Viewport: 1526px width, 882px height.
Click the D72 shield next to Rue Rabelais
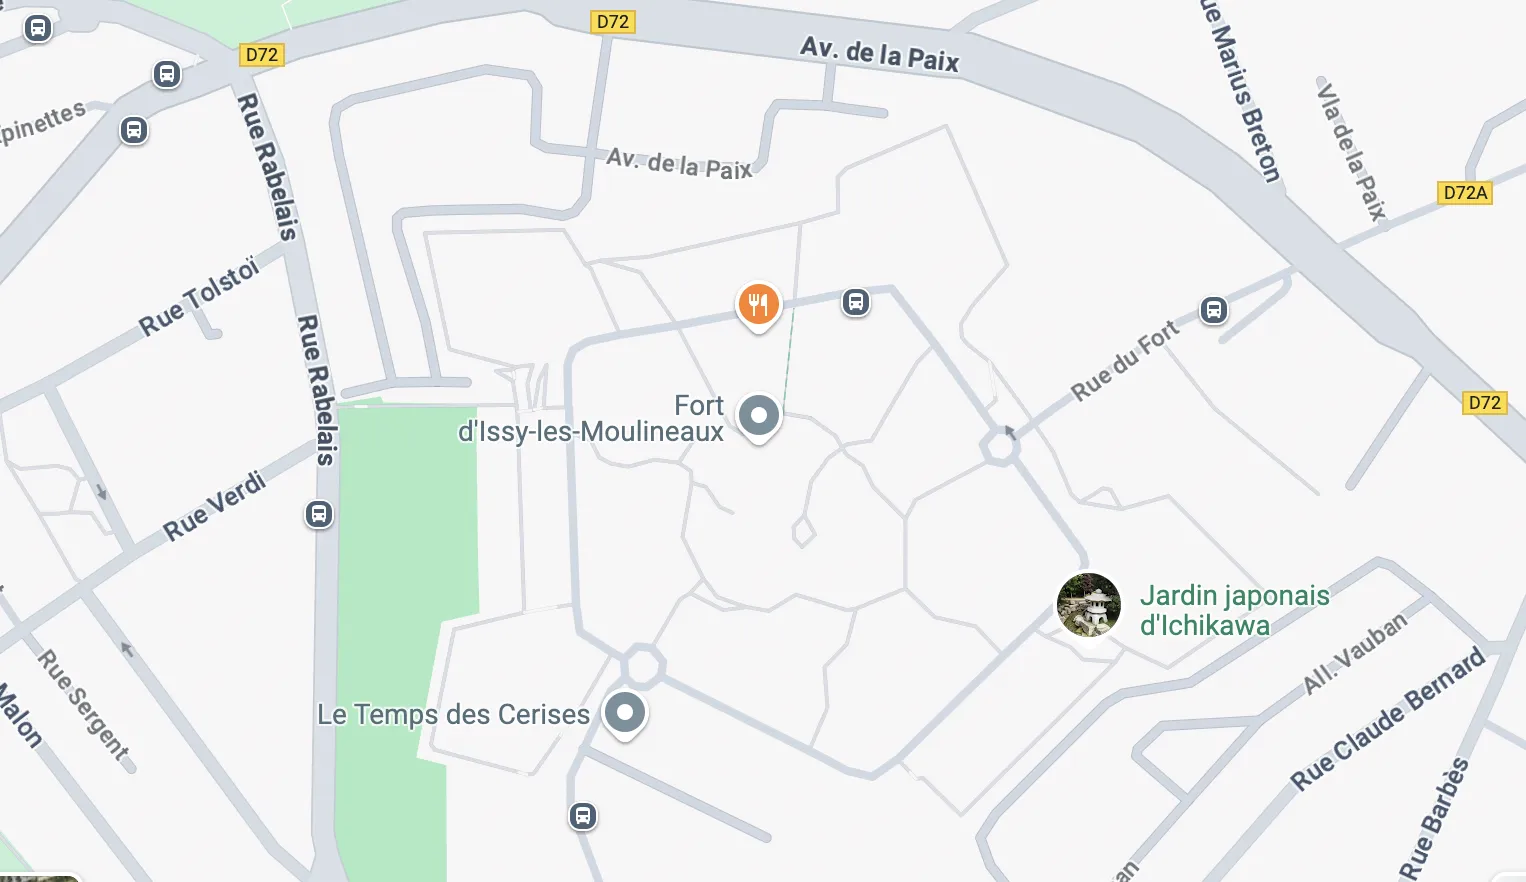click(262, 55)
